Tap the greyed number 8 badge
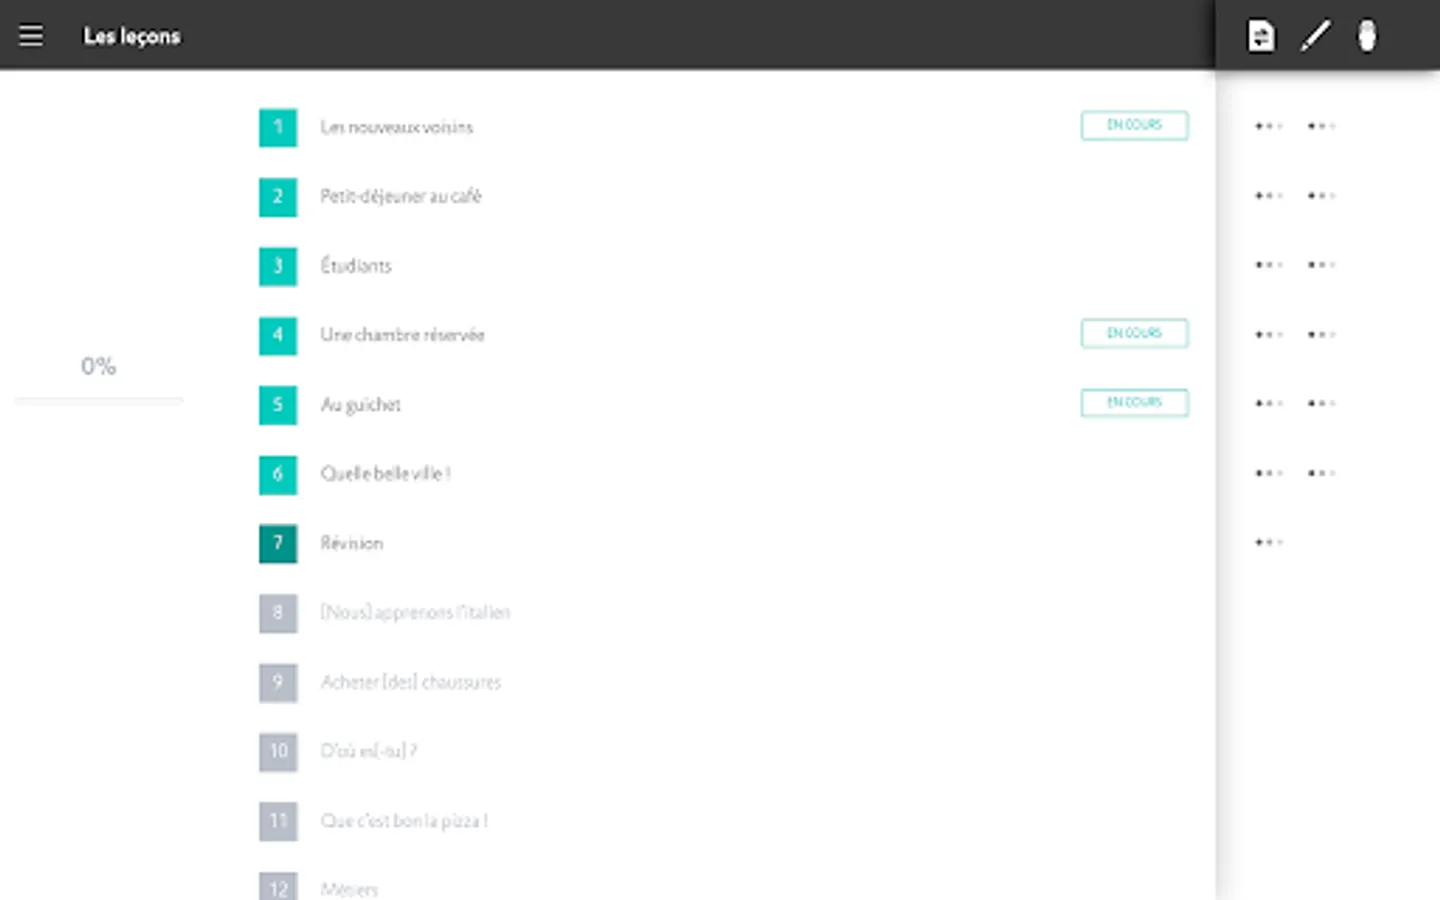The height and width of the screenshot is (900, 1440). 278,613
